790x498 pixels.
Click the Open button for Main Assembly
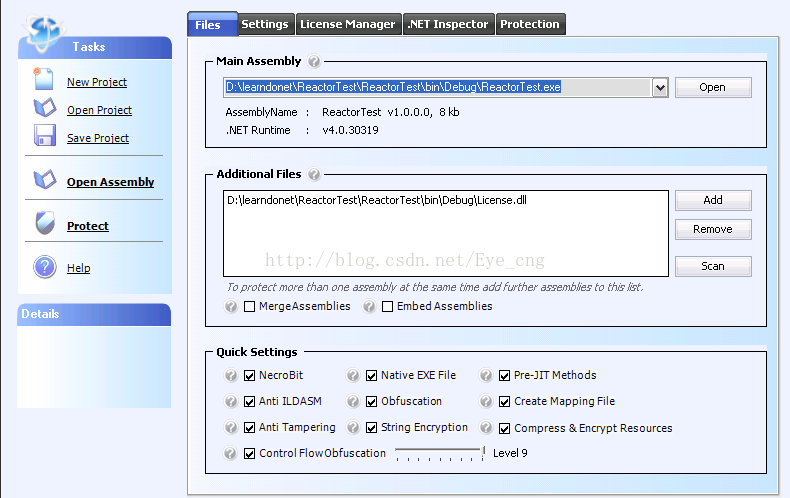713,88
